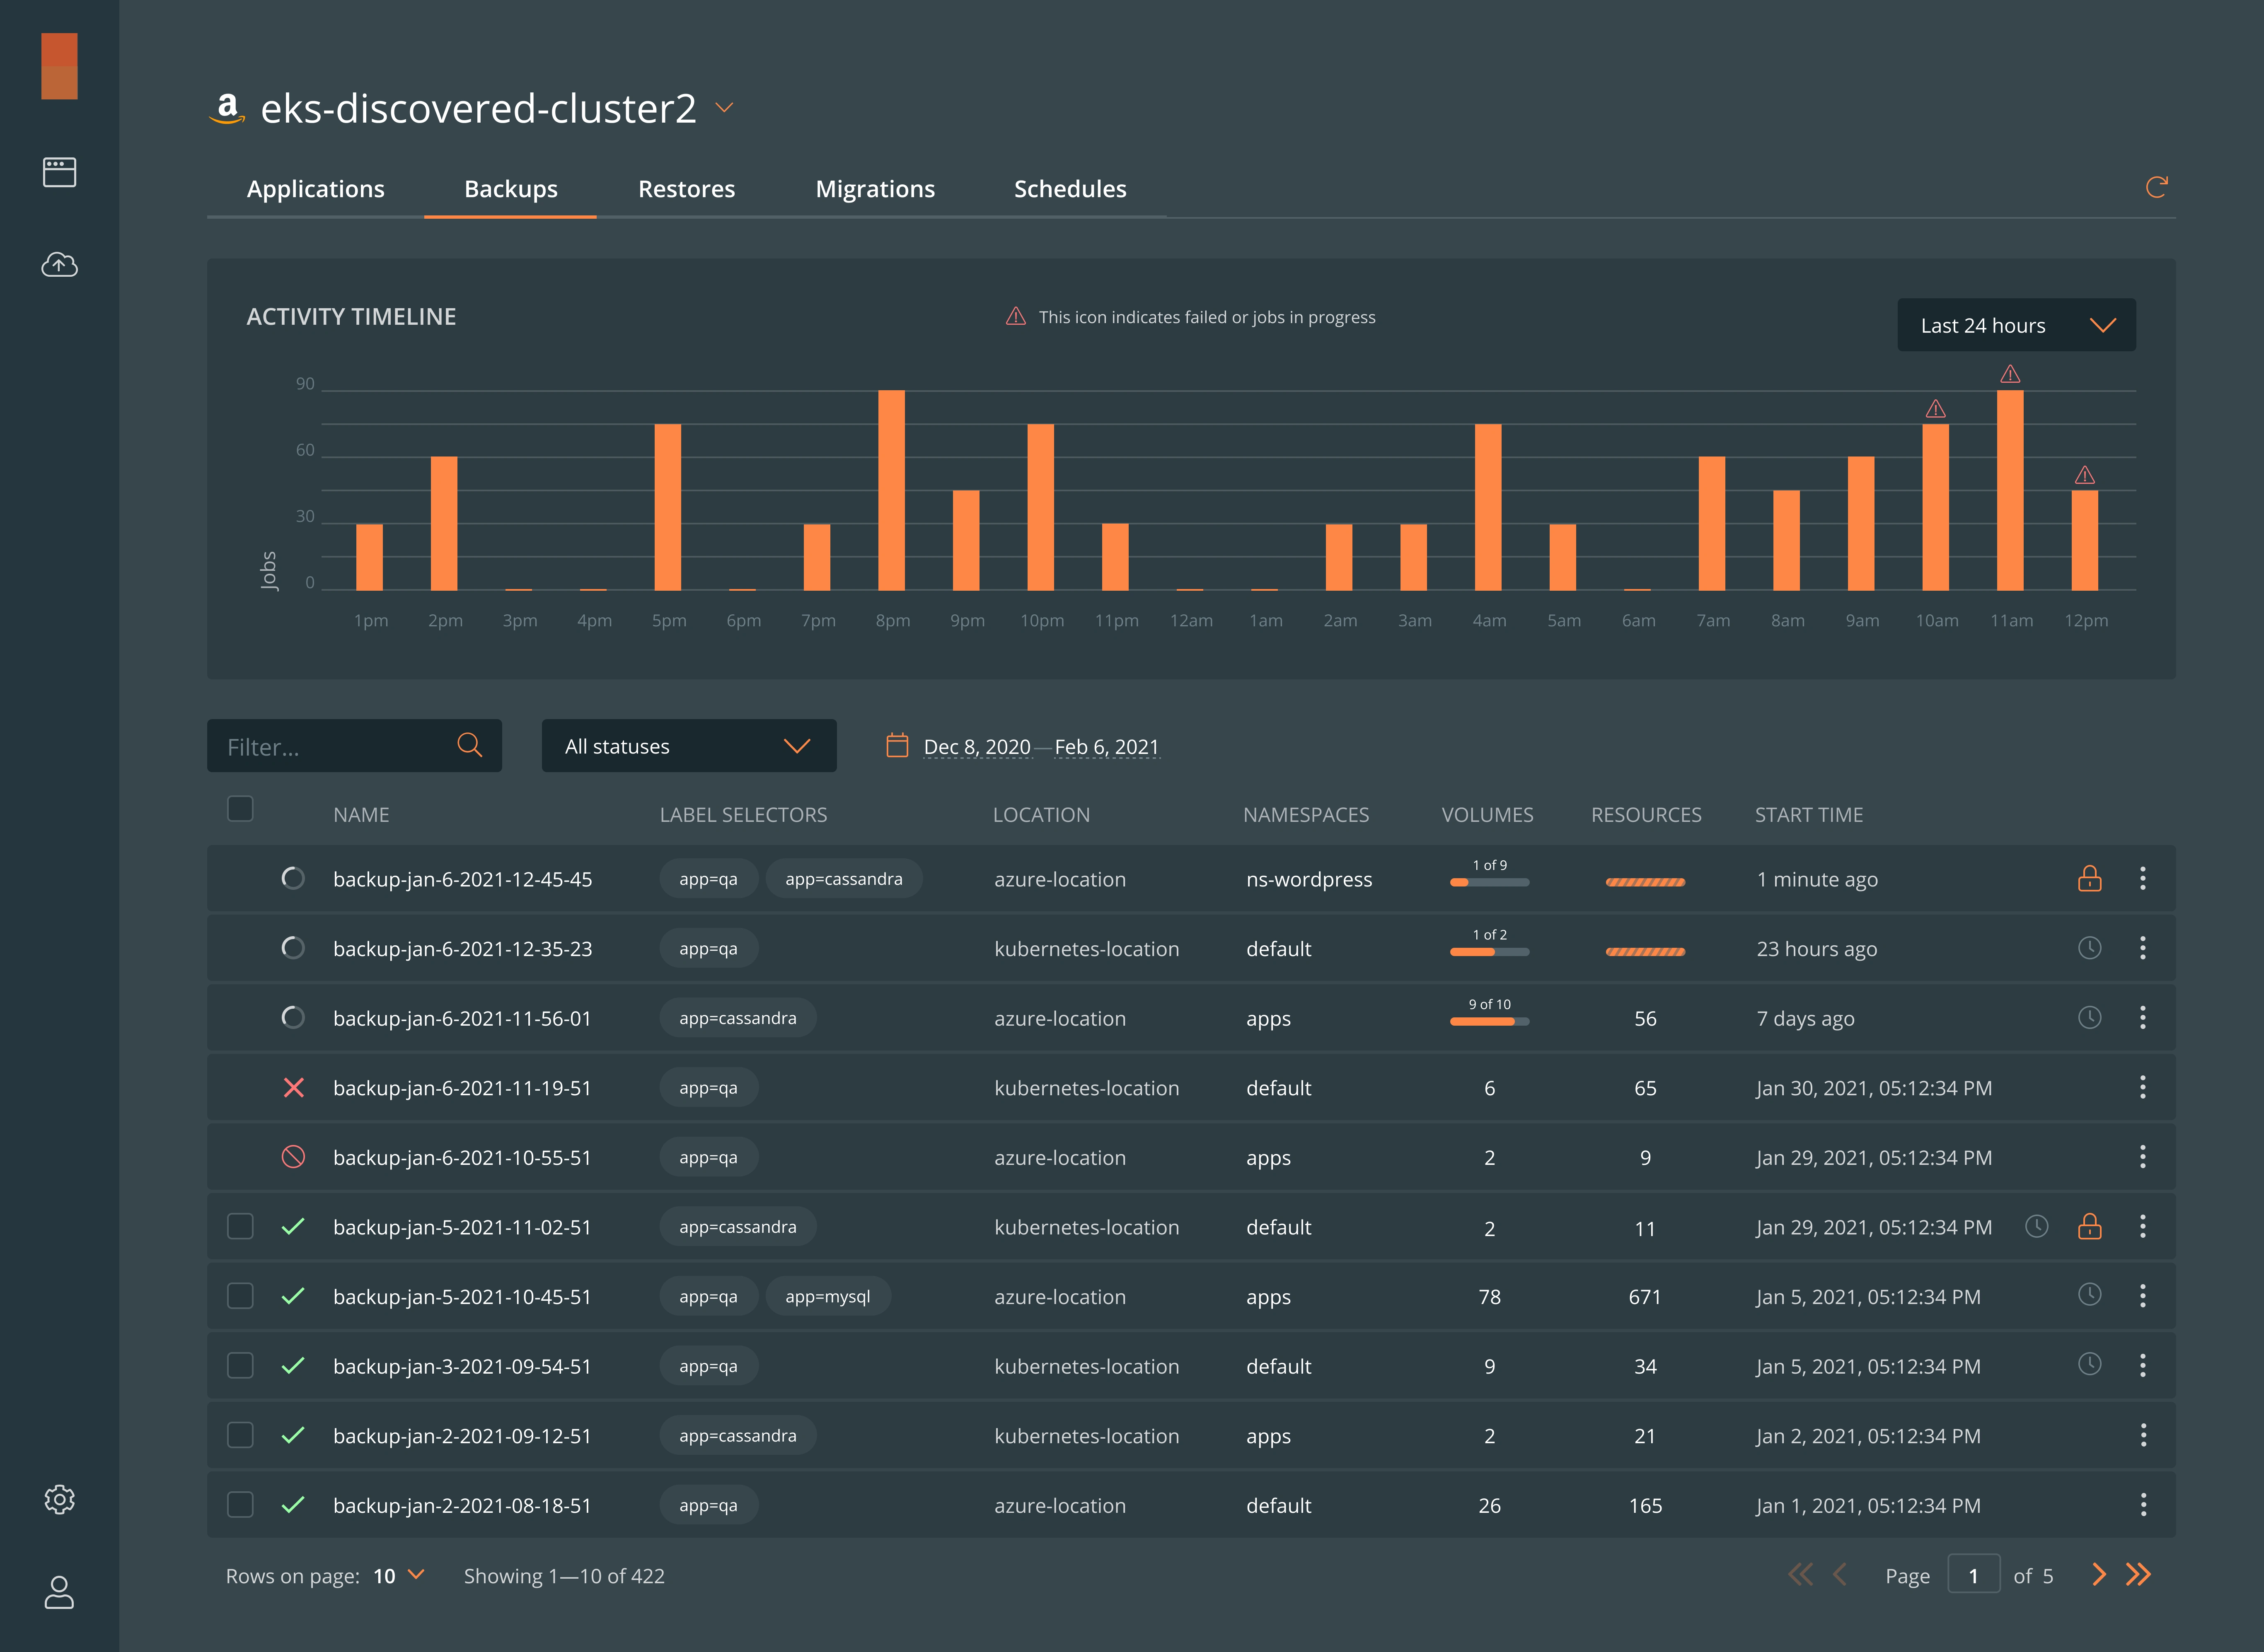Select checkbox for backup-jan-3-2021-09-54-51

click(x=240, y=1365)
